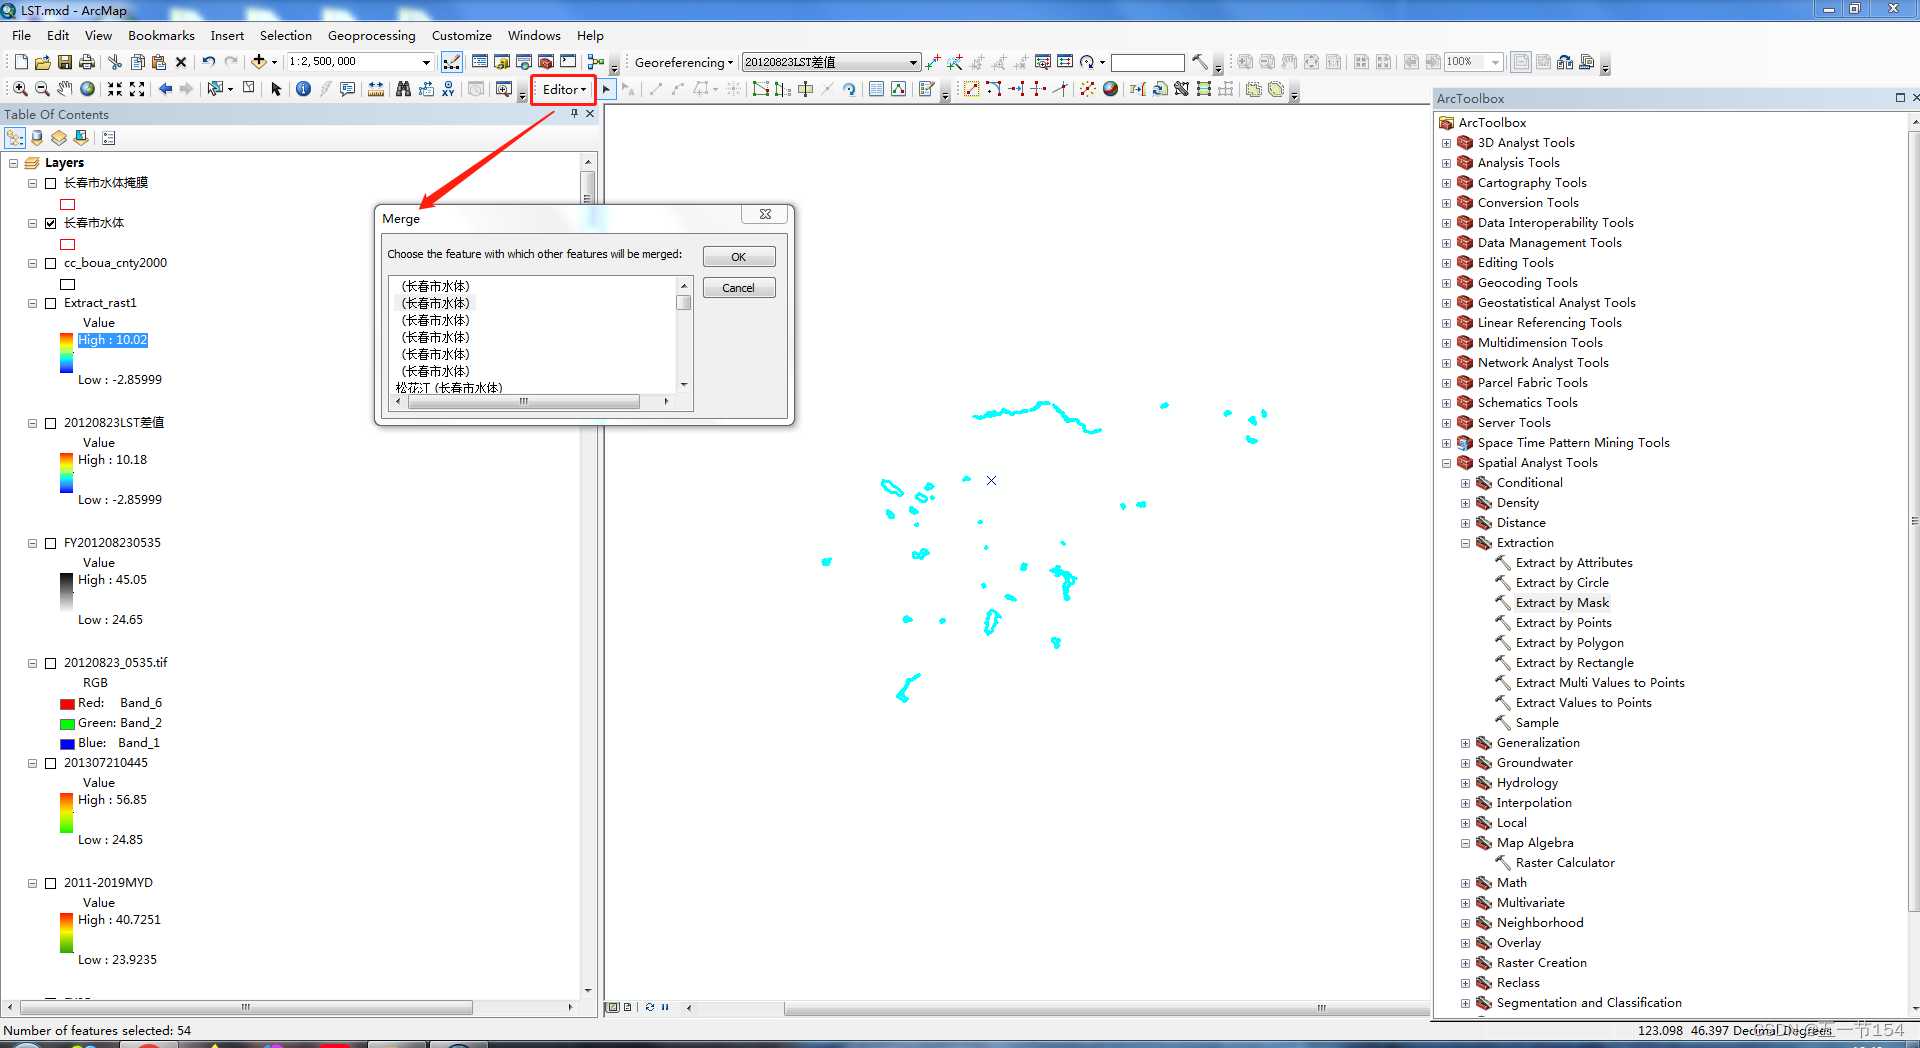Viewport: 1920px width, 1048px height.
Task: Toggle the FY201208230535 layer checkbox
Action: (50, 543)
